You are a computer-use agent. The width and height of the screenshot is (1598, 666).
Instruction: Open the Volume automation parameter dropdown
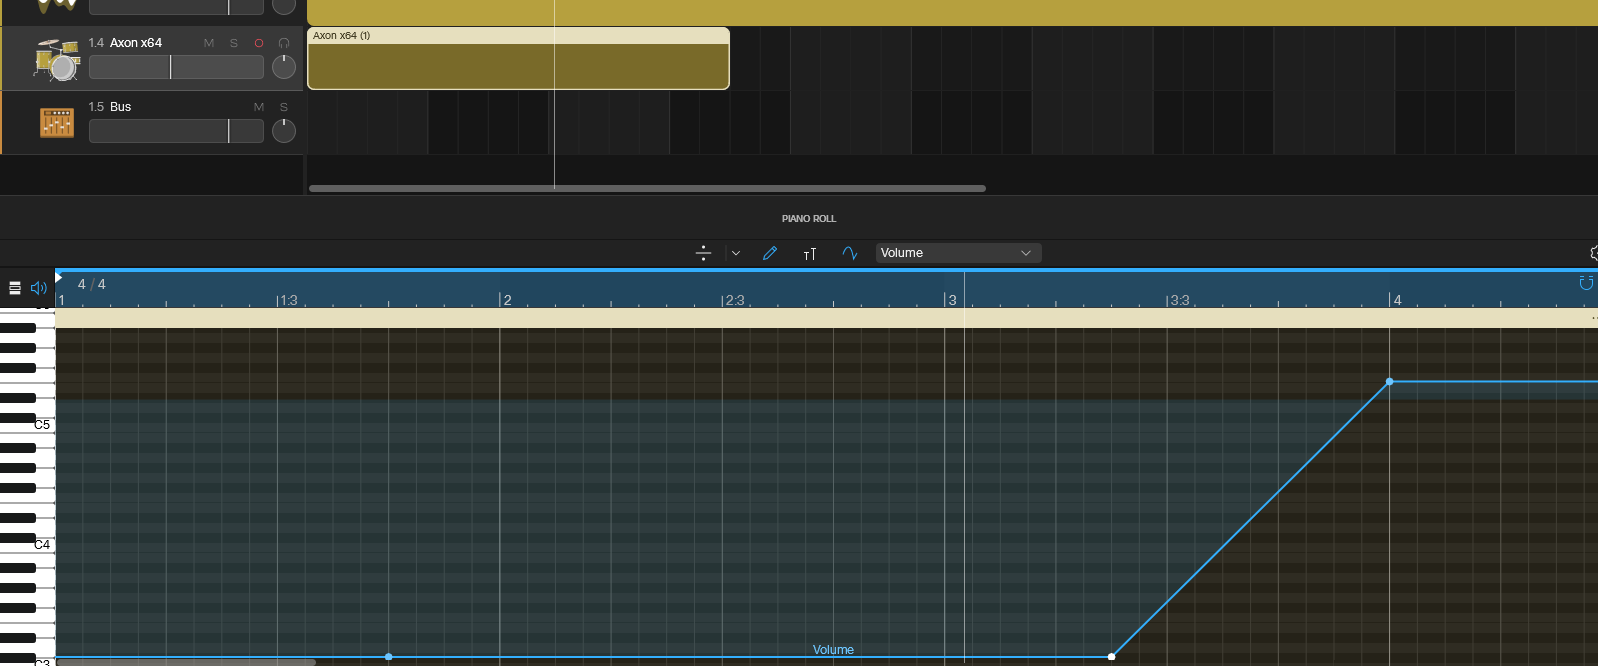click(x=958, y=253)
